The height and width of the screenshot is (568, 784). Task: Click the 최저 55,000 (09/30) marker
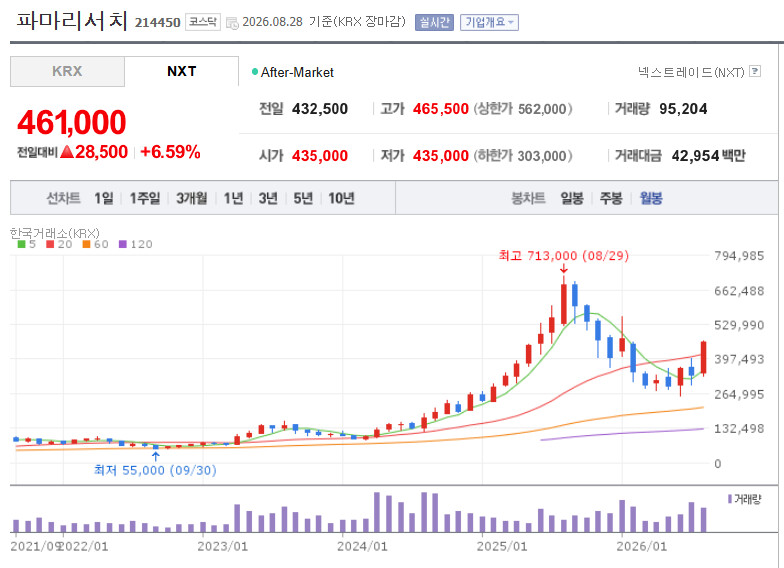pos(155,470)
